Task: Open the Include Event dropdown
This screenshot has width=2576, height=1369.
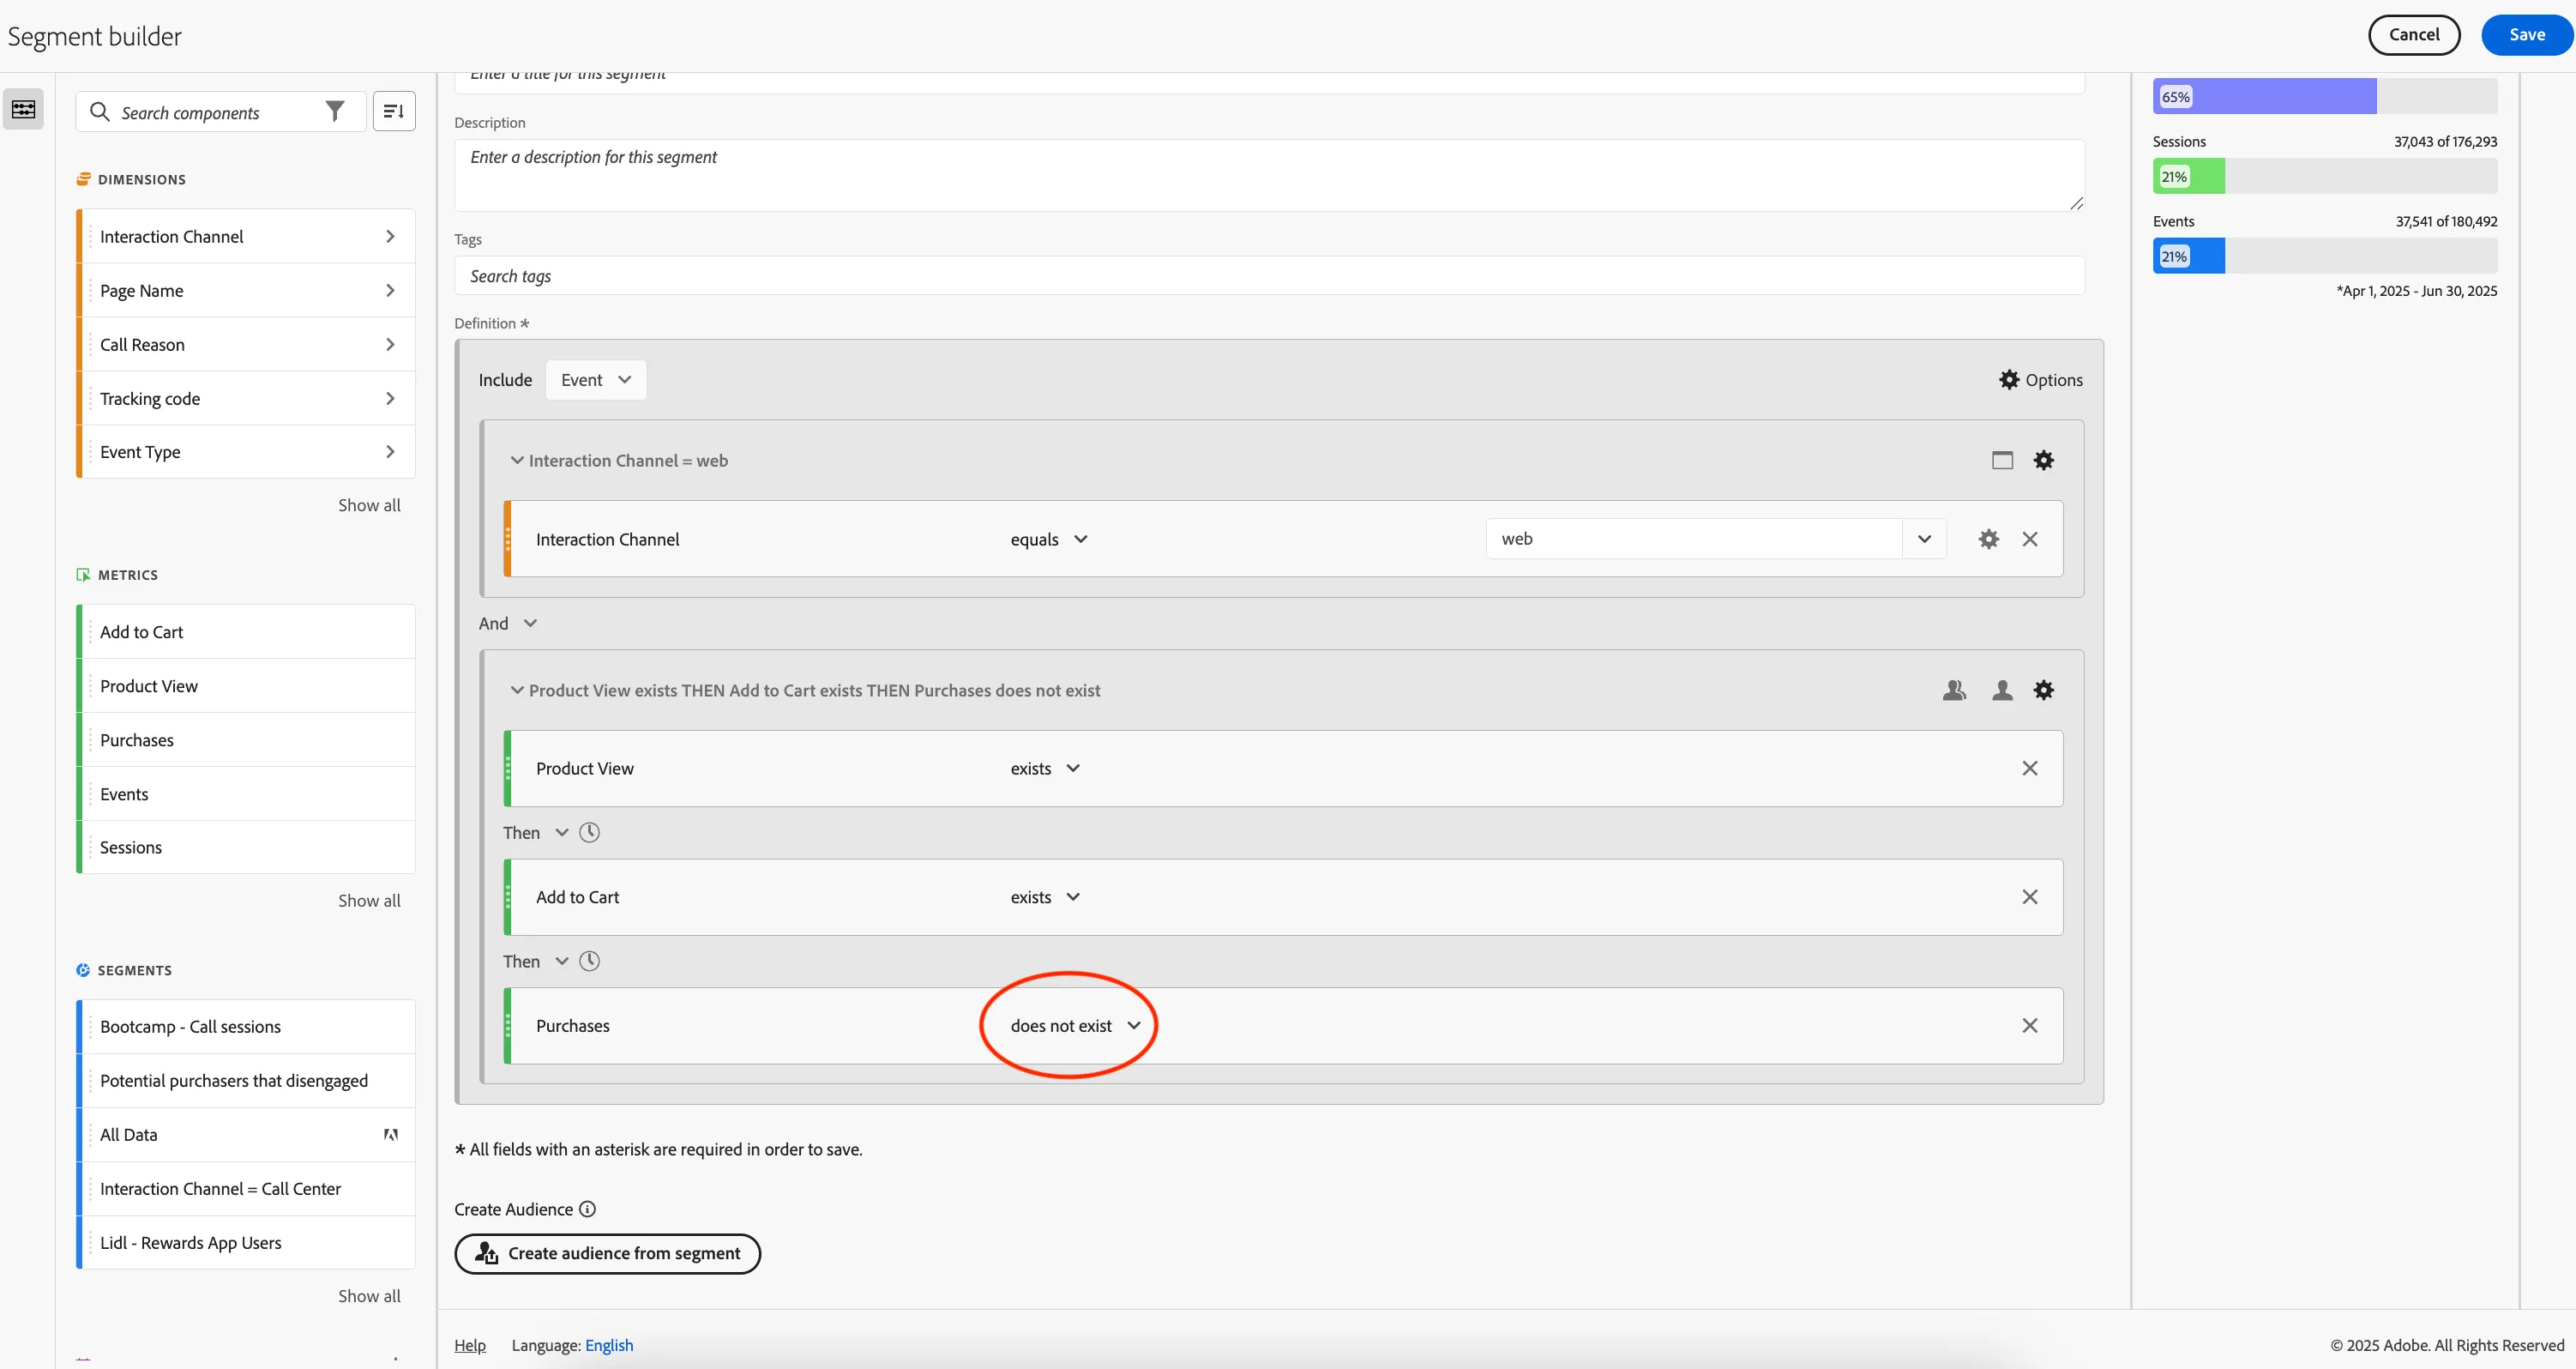Action: [x=596, y=380]
